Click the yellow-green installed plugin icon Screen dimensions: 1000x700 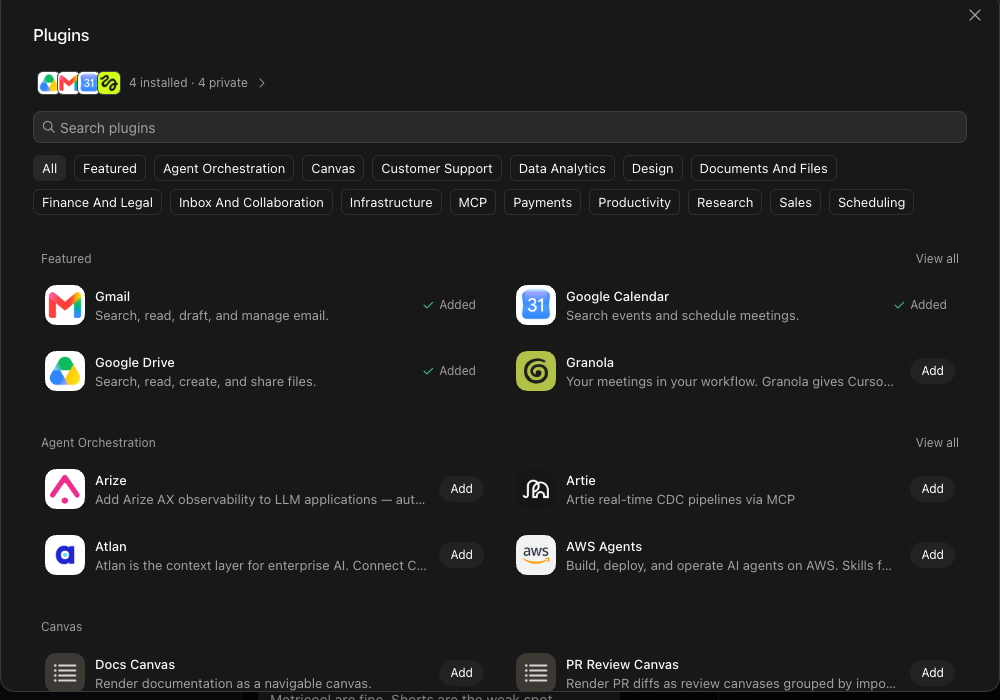point(109,83)
